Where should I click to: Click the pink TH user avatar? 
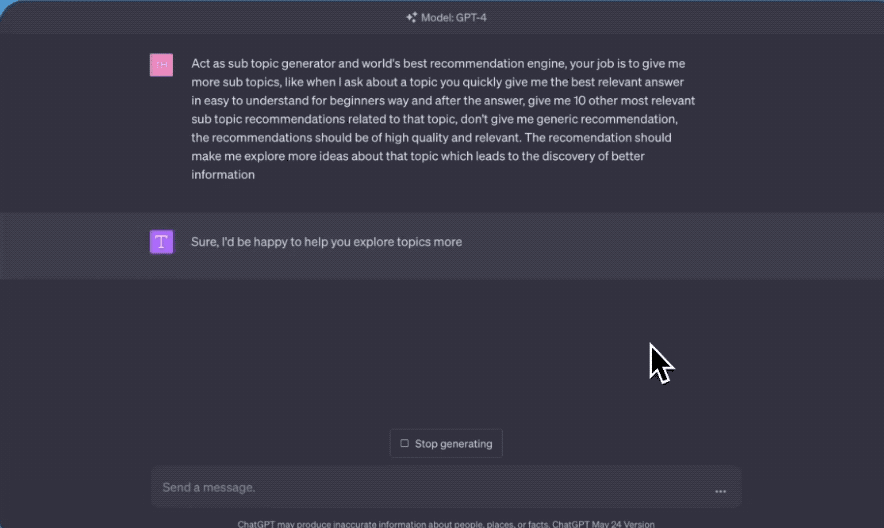pyautogui.click(x=161, y=65)
